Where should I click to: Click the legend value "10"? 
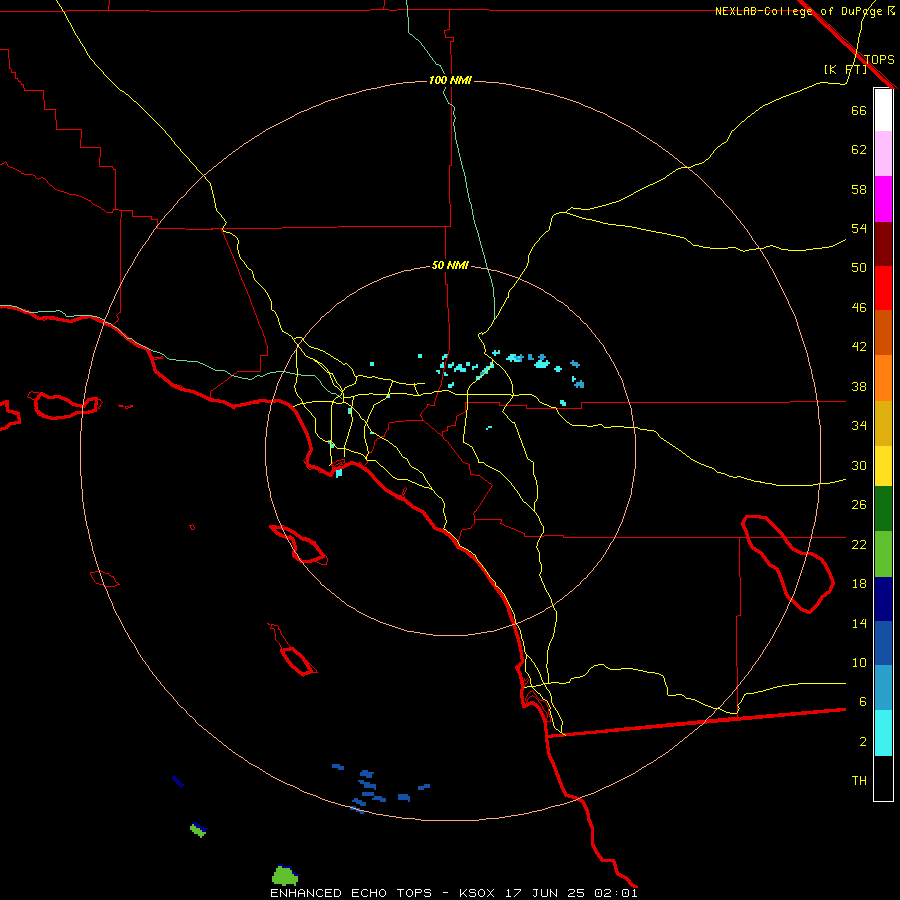click(859, 662)
